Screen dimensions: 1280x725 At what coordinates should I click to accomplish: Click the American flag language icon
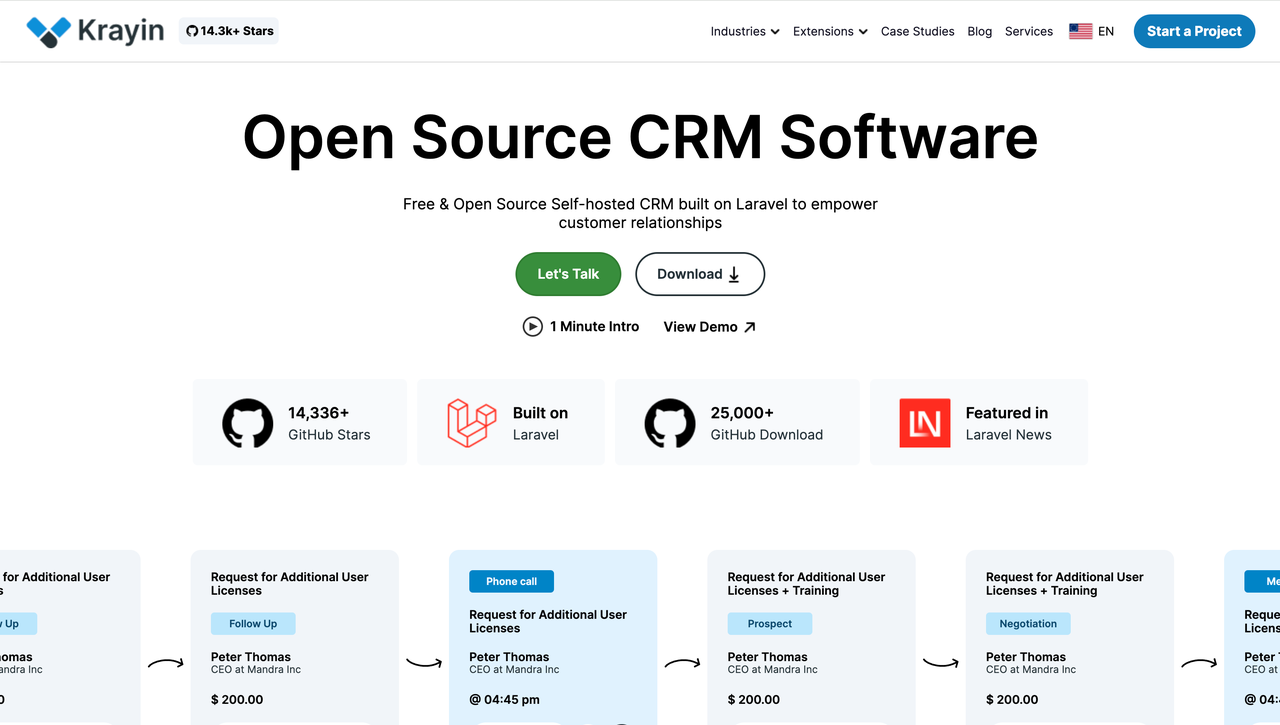click(x=1080, y=30)
